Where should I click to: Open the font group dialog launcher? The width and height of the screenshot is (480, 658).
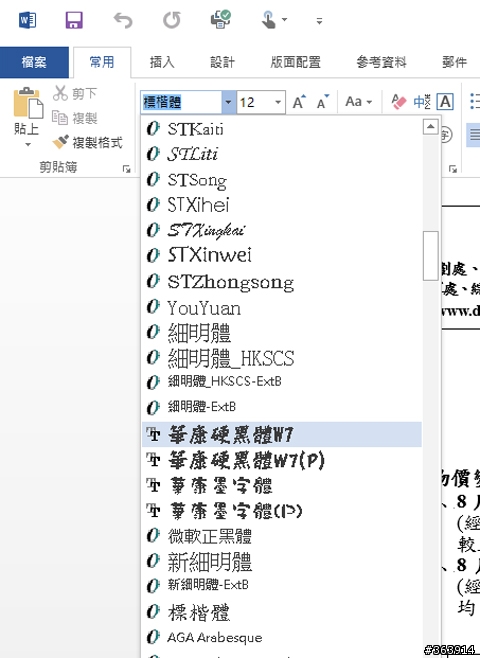pos(452,169)
